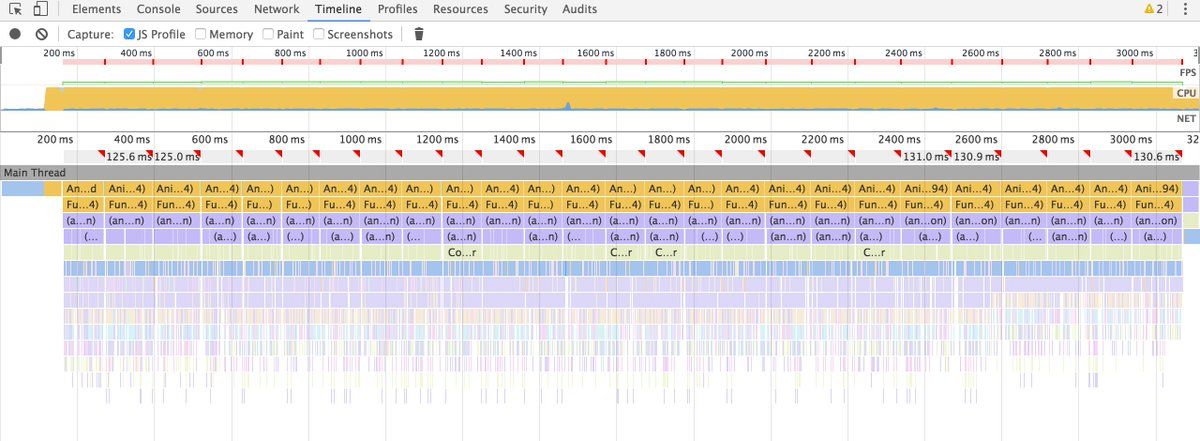
Task: Toggle the device mode icon
Action: pyautogui.click(x=41, y=10)
